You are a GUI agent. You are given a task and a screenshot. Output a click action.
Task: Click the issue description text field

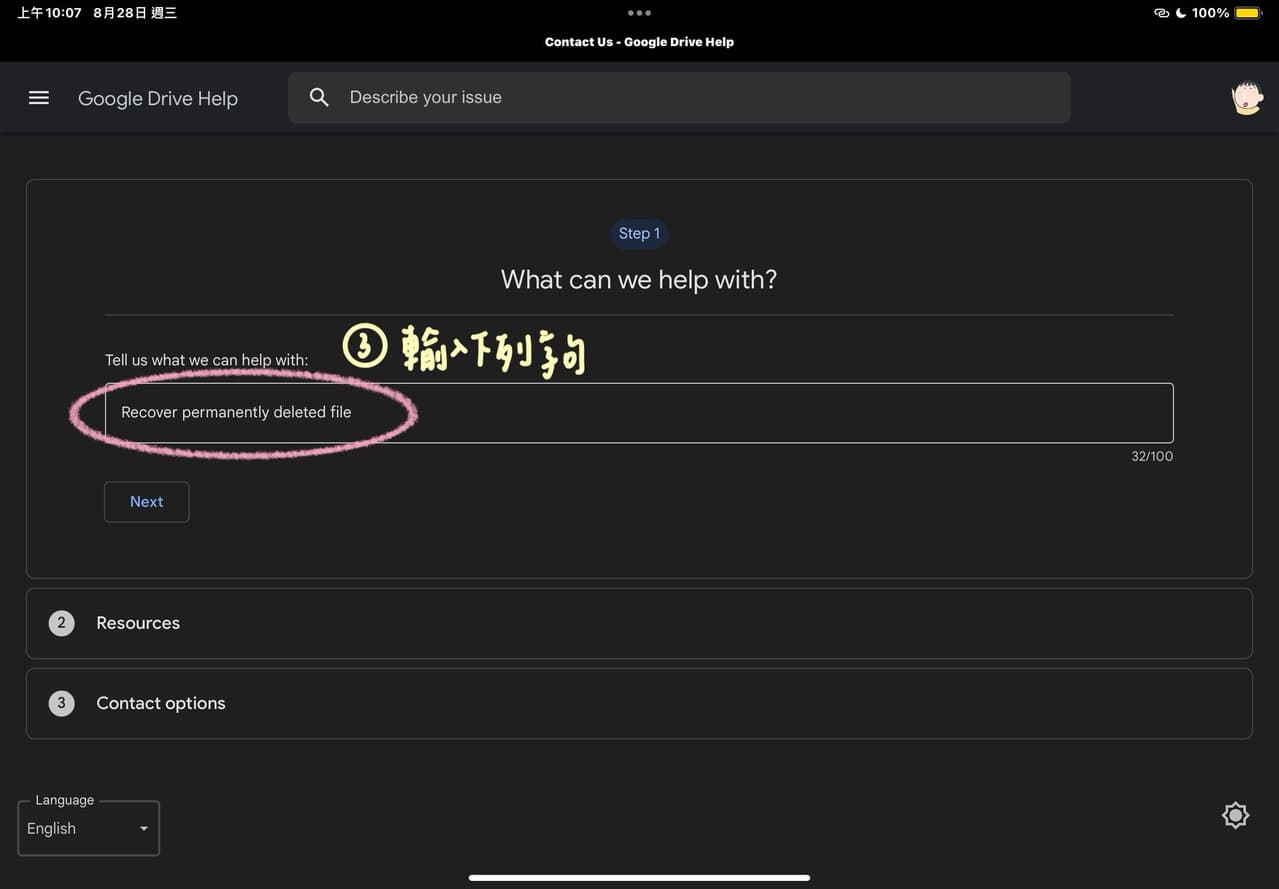click(x=639, y=413)
